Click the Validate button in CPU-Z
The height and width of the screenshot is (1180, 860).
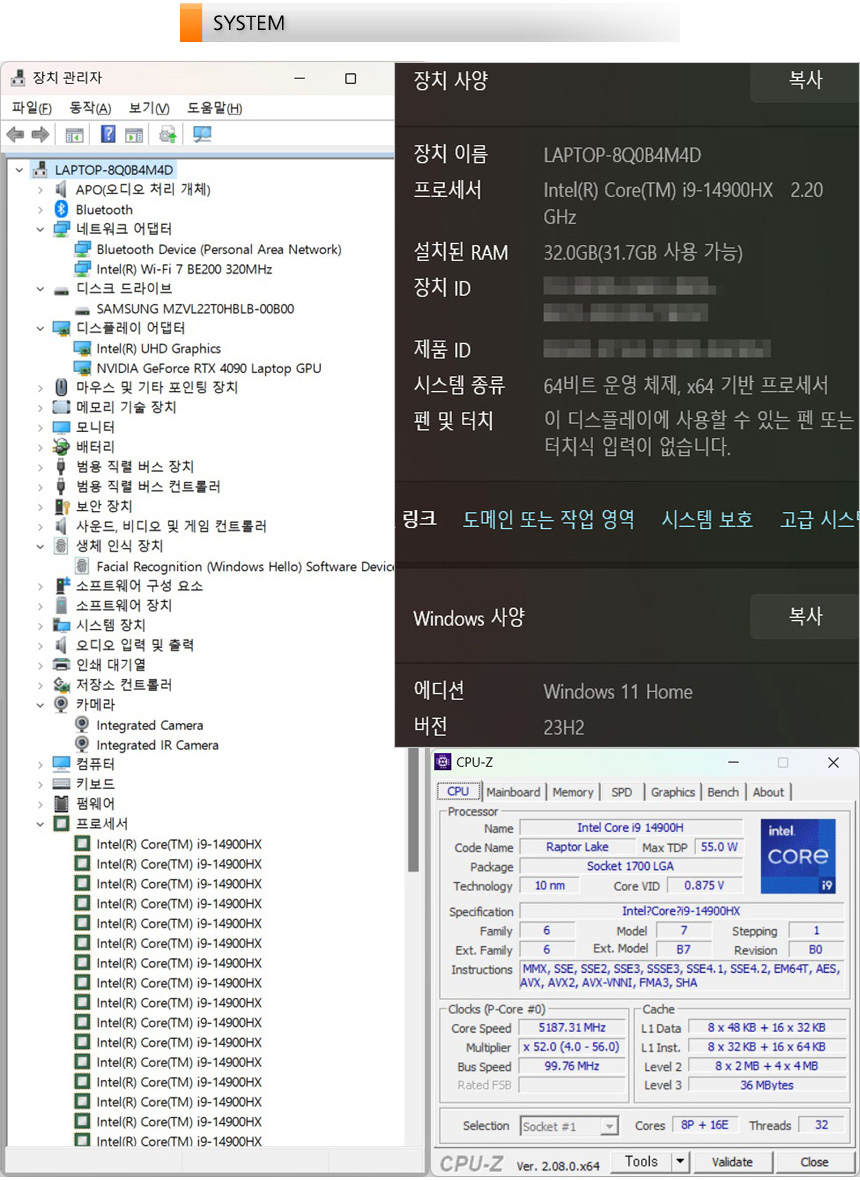[x=732, y=1162]
